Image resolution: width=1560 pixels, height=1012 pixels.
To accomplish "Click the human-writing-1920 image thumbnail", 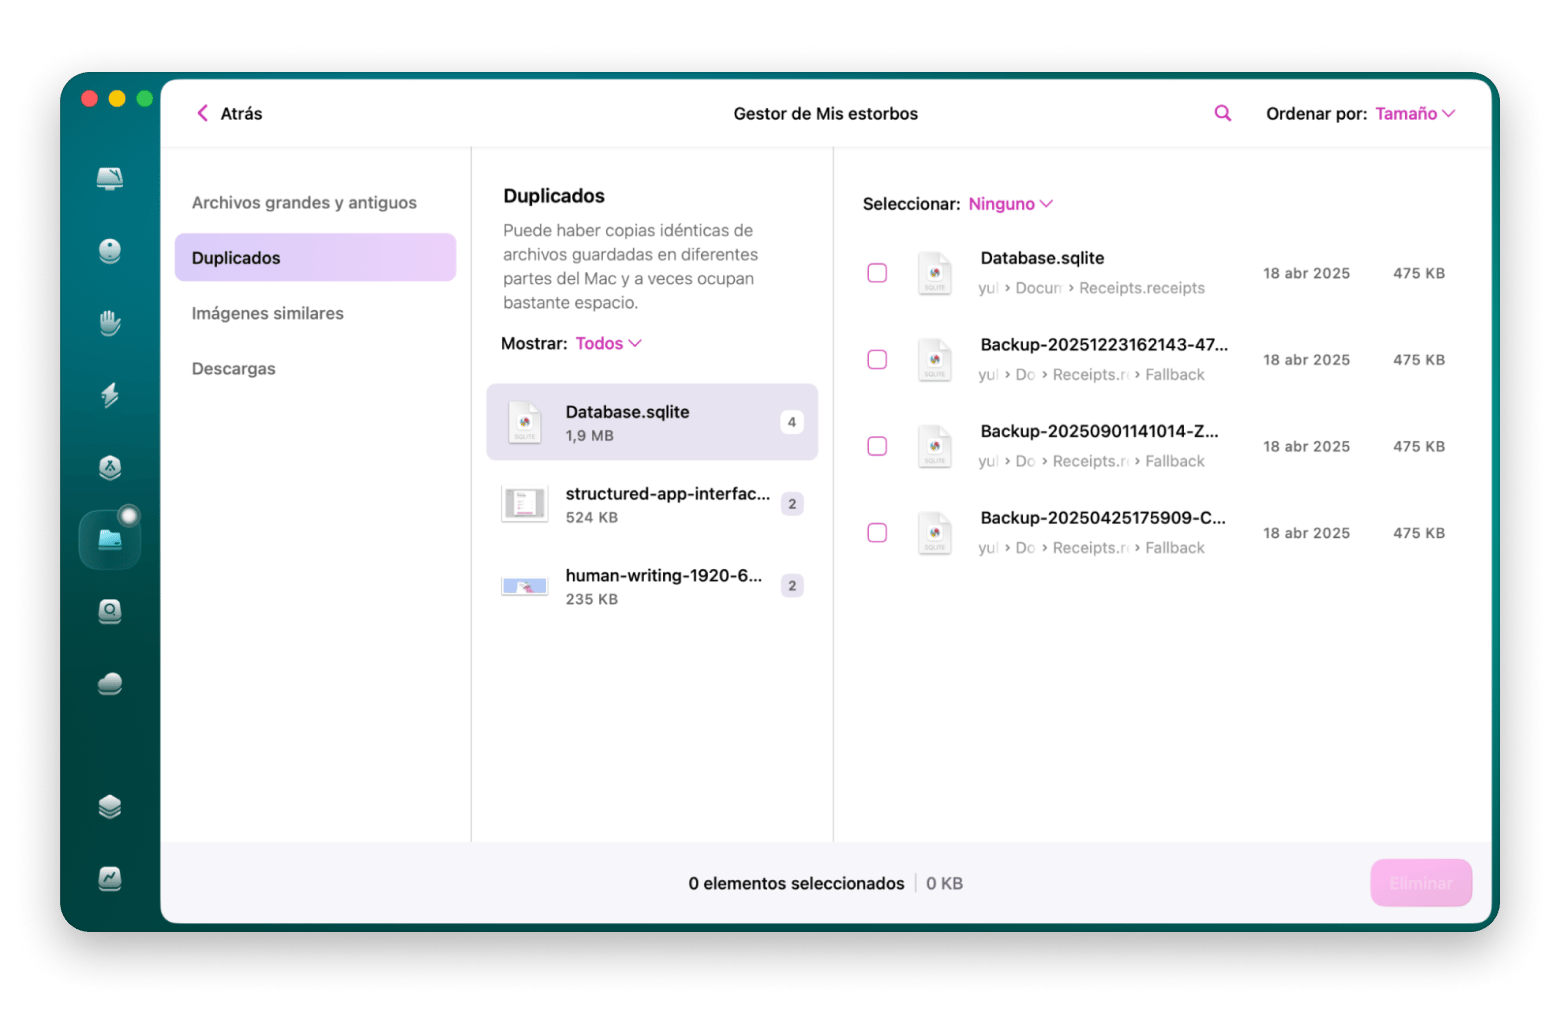I will click(525, 586).
